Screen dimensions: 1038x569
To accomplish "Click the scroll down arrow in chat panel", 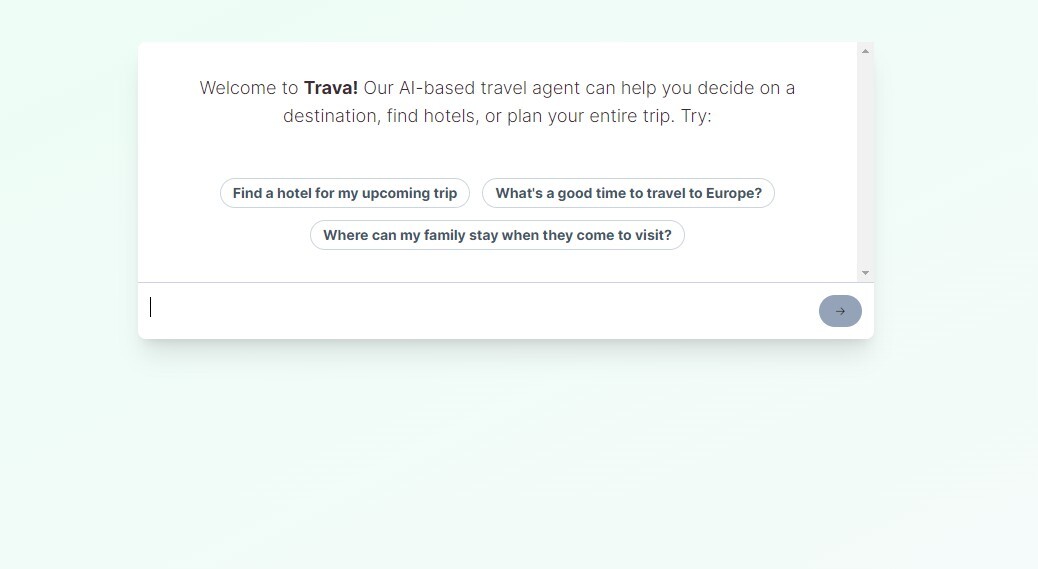I will pyautogui.click(x=865, y=273).
